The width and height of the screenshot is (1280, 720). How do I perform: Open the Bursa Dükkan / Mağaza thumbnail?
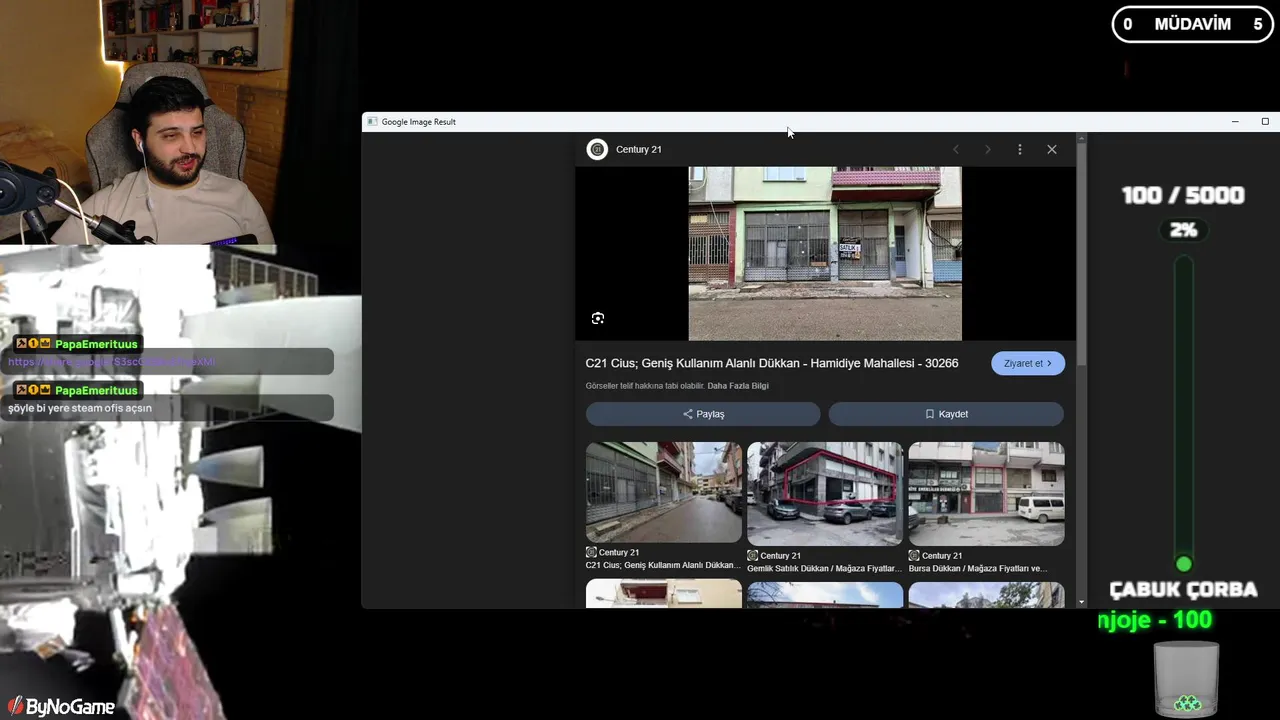[x=986, y=493]
